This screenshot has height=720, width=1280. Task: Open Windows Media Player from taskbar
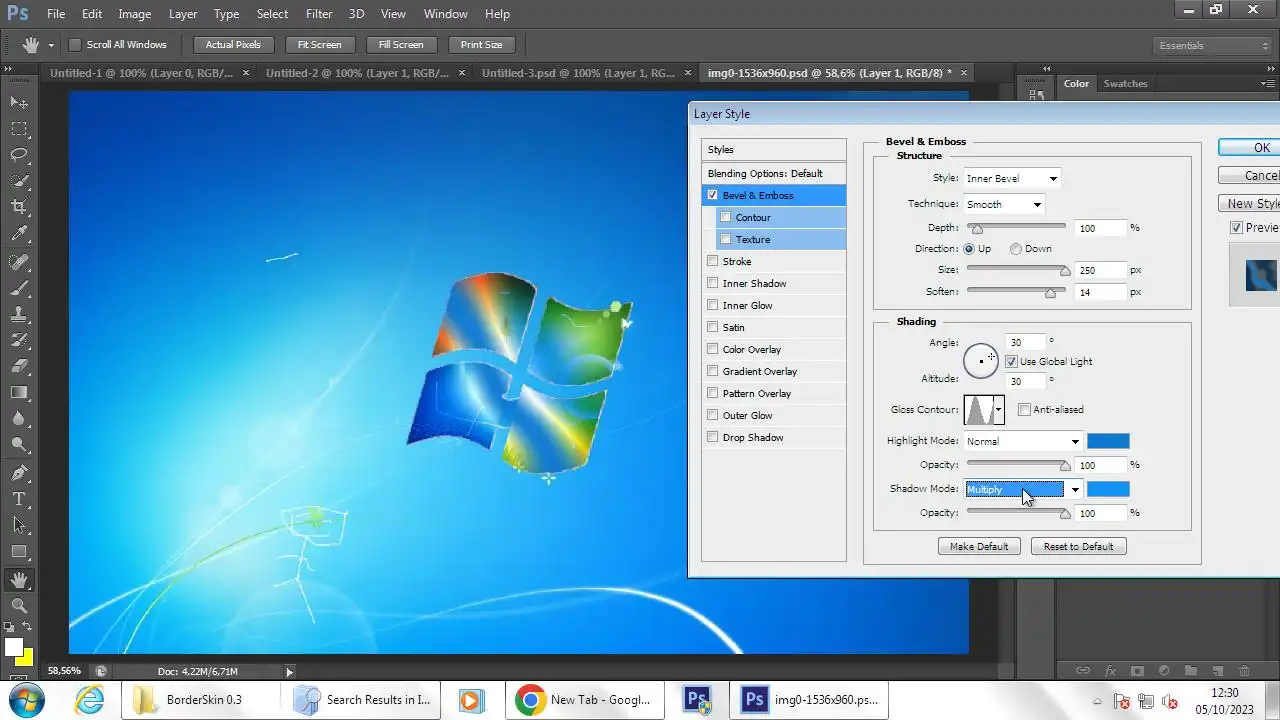click(471, 700)
